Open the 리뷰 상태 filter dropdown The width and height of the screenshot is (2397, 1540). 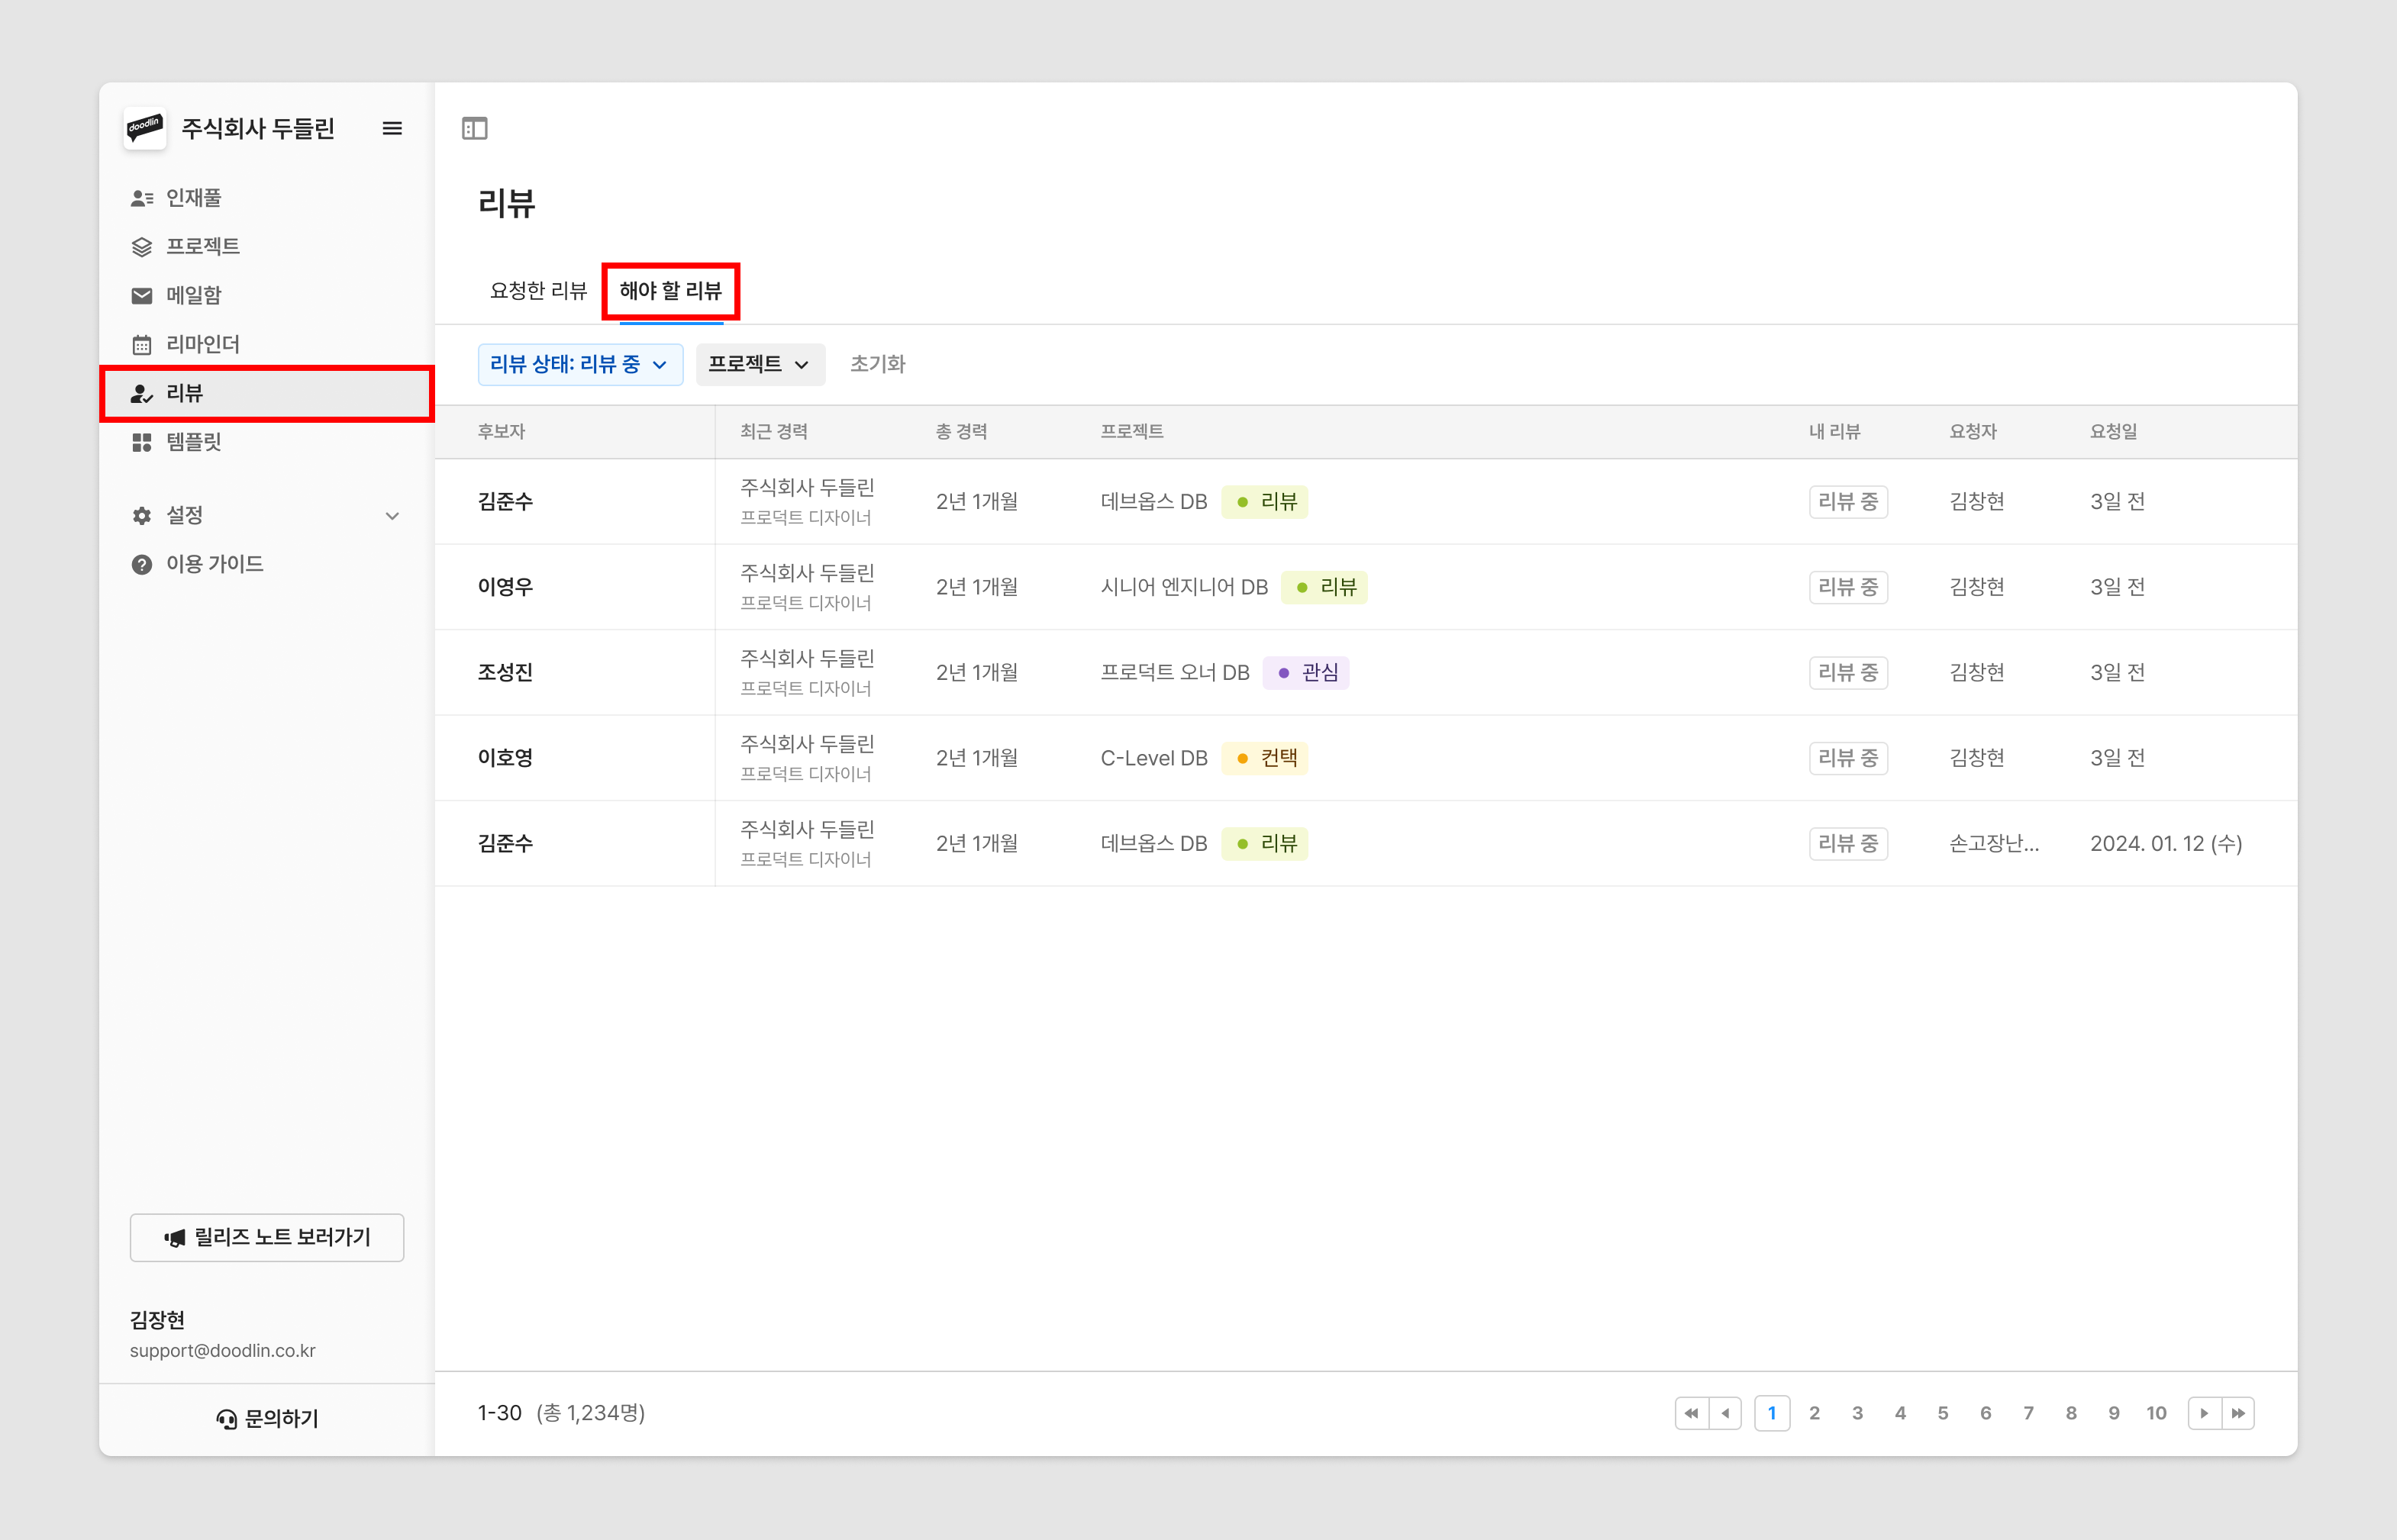[x=580, y=364]
